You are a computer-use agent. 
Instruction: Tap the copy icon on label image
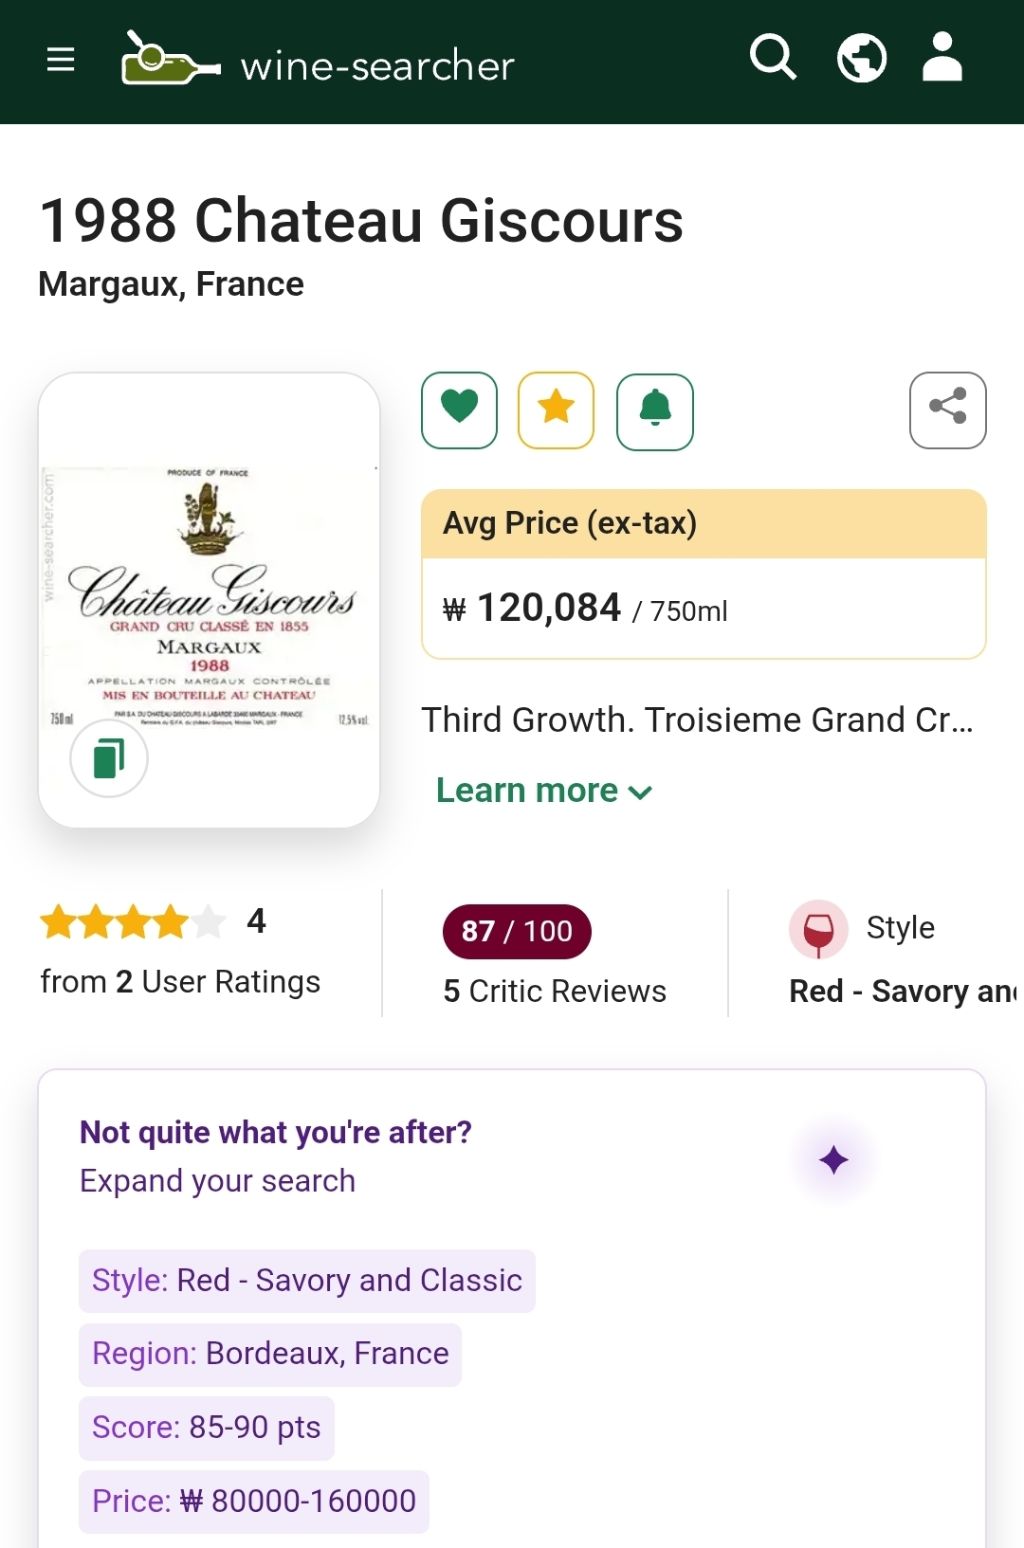pyautogui.click(x=109, y=758)
